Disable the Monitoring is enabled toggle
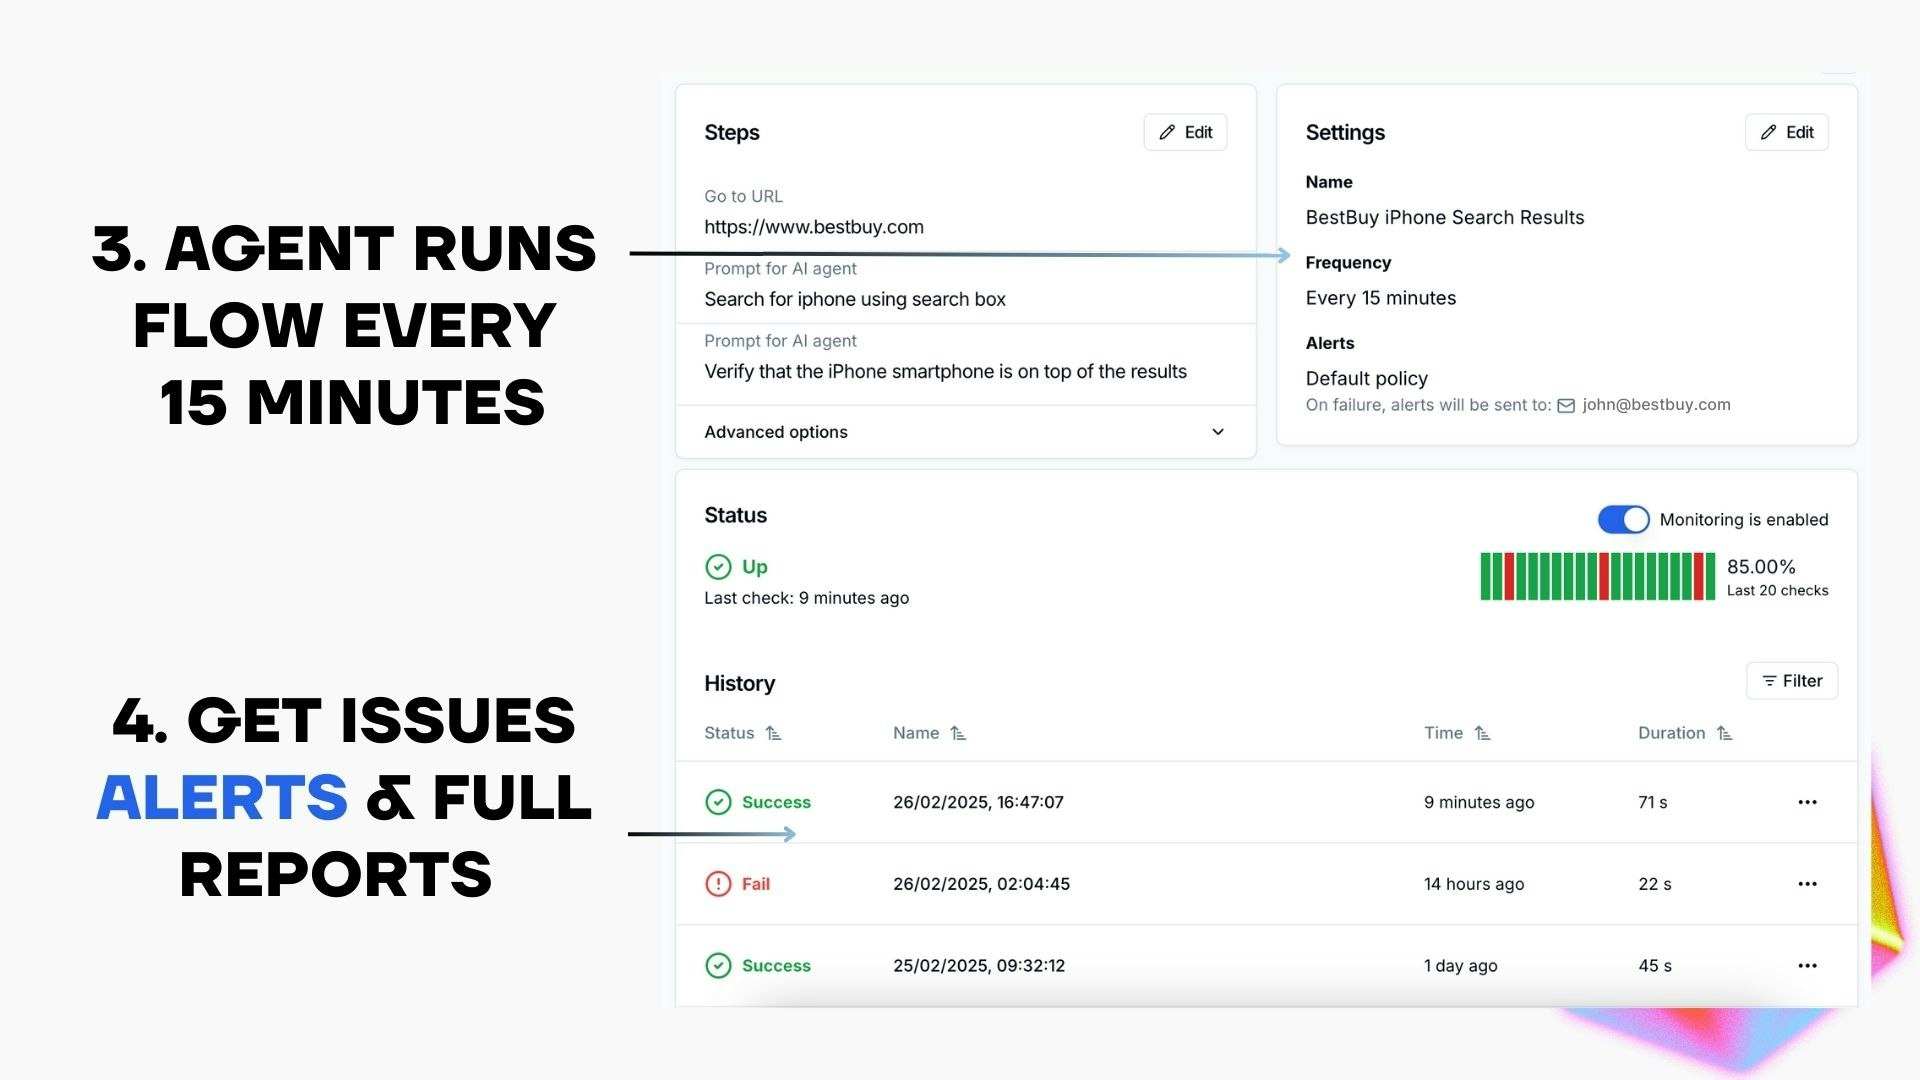 click(x=1623, y=520)
